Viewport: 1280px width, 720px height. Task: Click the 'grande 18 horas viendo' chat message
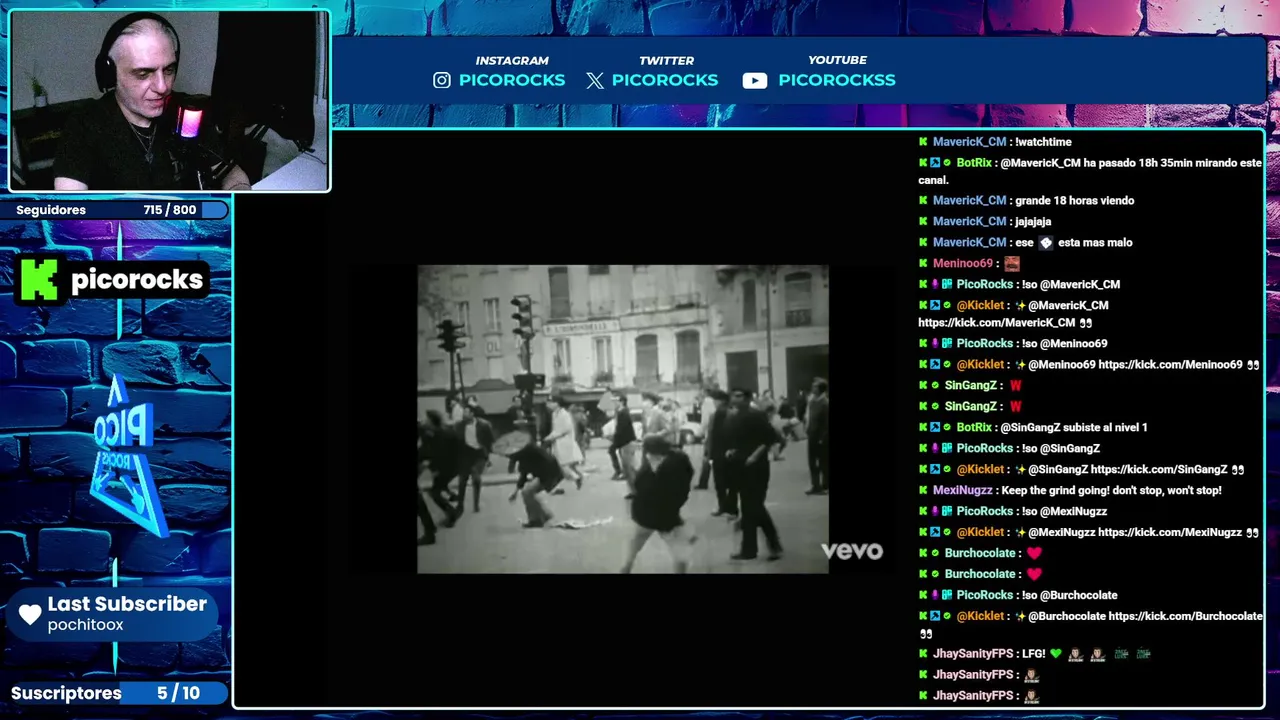(x=1074, y=201)
